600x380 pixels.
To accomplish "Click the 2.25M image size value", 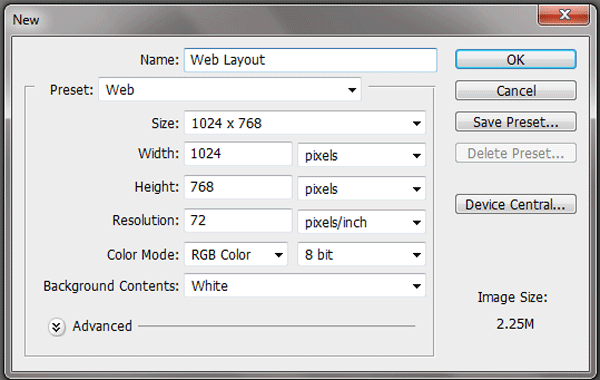I will (x=515, y=324).
